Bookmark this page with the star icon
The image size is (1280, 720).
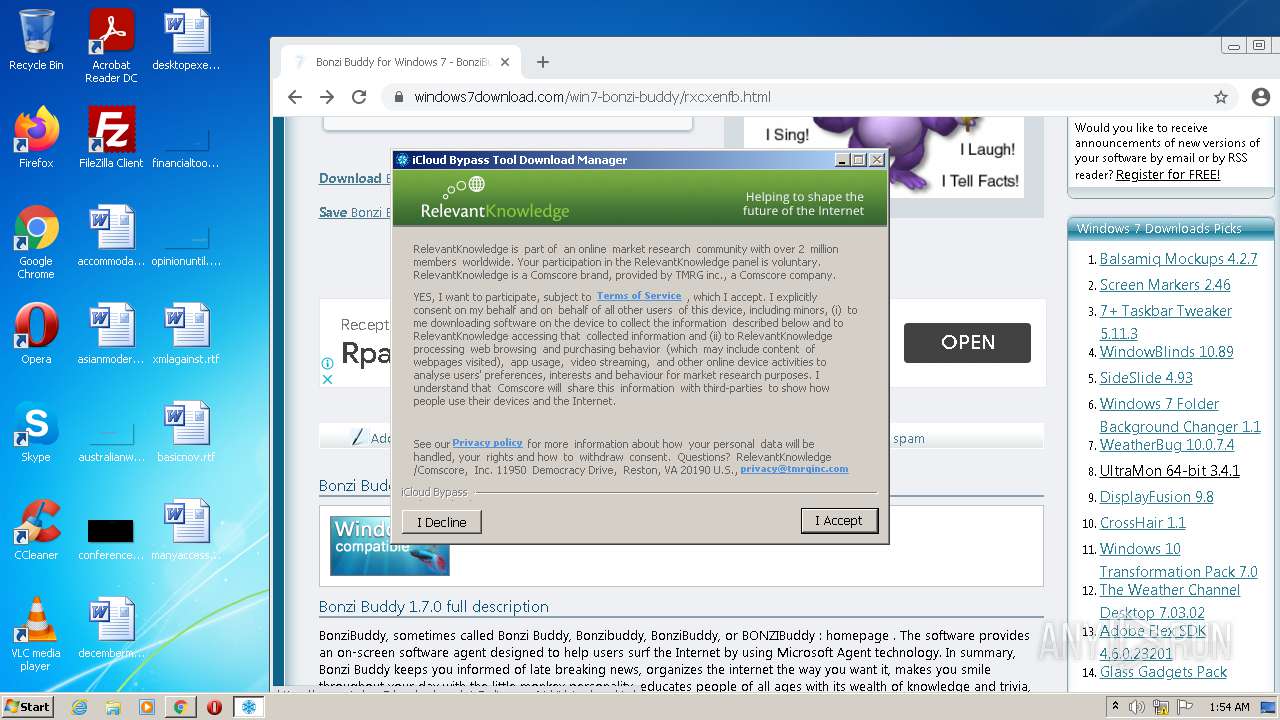pyautogui.click(x=1221, y=97)
